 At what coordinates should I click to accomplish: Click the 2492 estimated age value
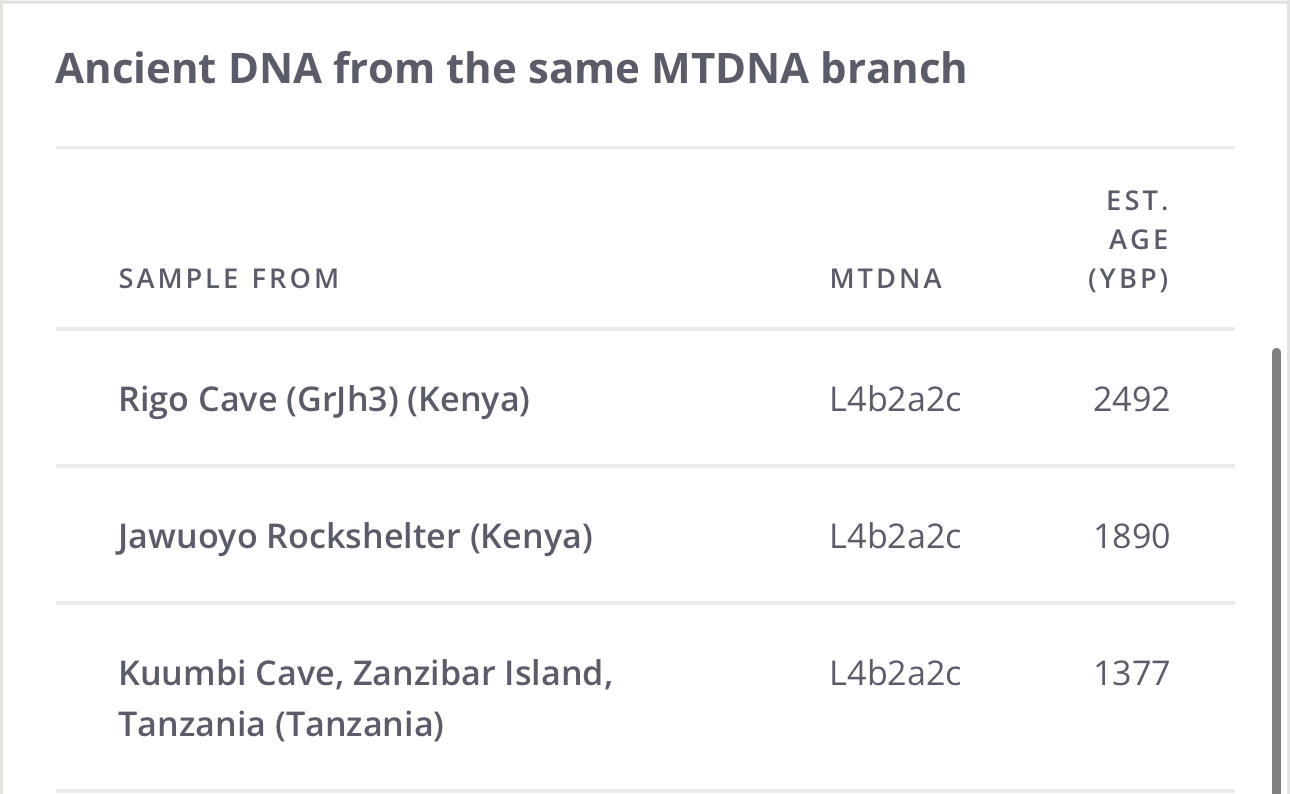pyautogui.click(x=1131, y=400)
